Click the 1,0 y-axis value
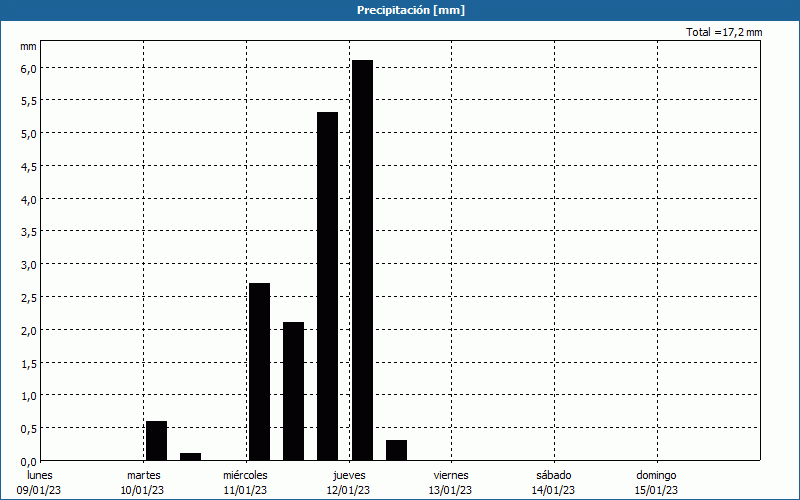The image size is (800, 500). [x=29, y=396]
